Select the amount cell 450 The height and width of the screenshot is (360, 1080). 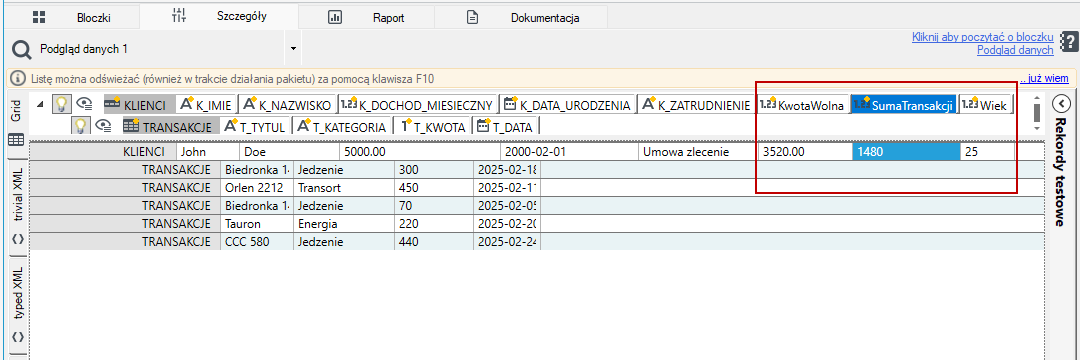tap(433, 187)
